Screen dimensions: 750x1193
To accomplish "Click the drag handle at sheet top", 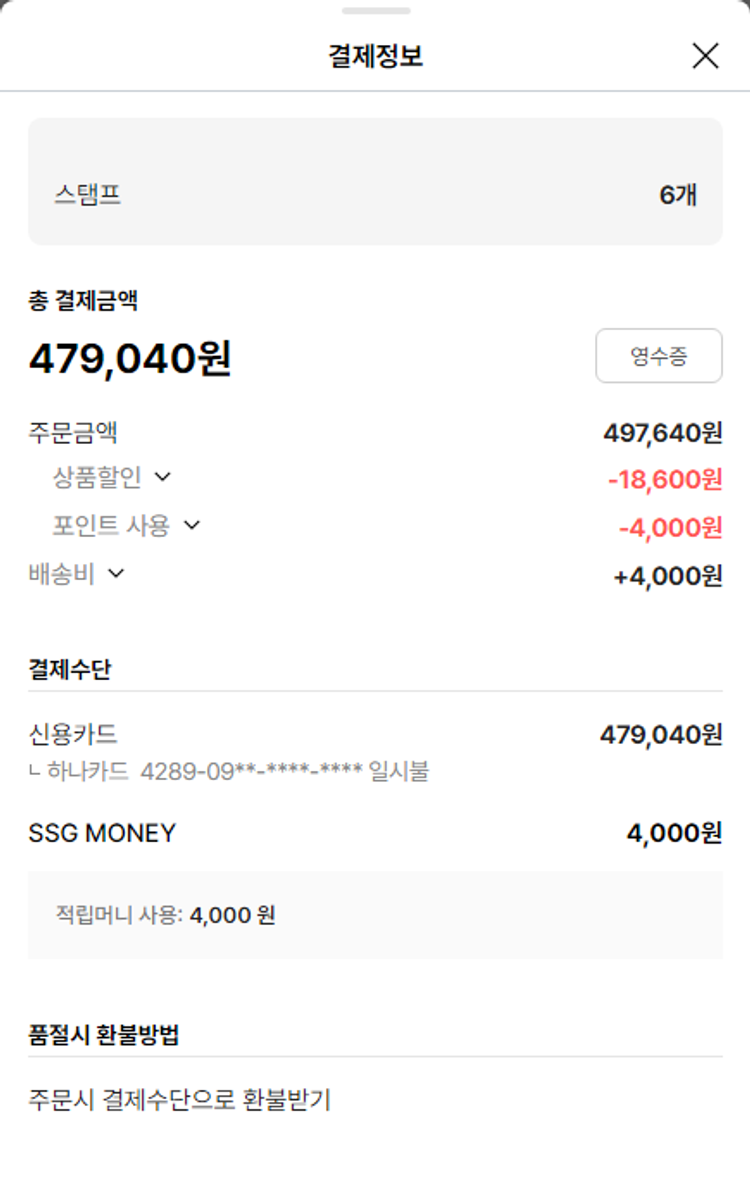I will coord(375,11).
